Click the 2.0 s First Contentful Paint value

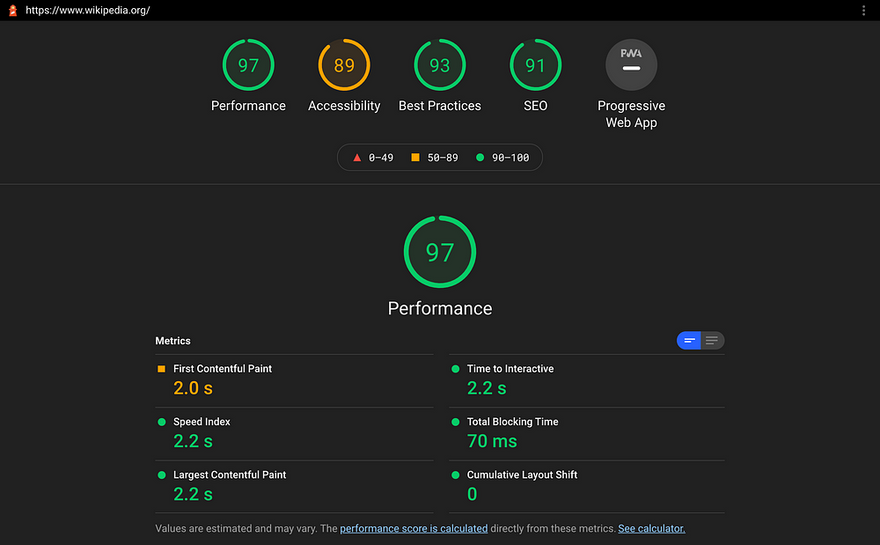click(x=193, y=388)
